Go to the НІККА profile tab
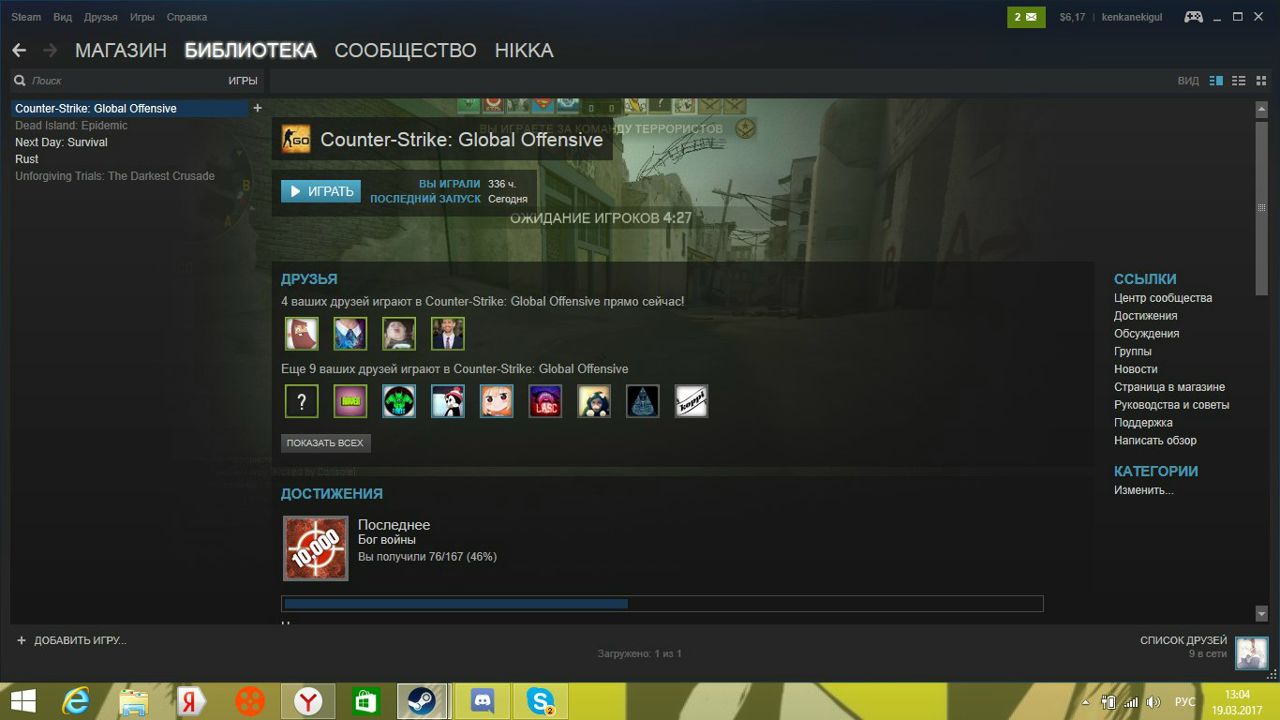Viewport: 1280px width, 720px height. point(524,50)
